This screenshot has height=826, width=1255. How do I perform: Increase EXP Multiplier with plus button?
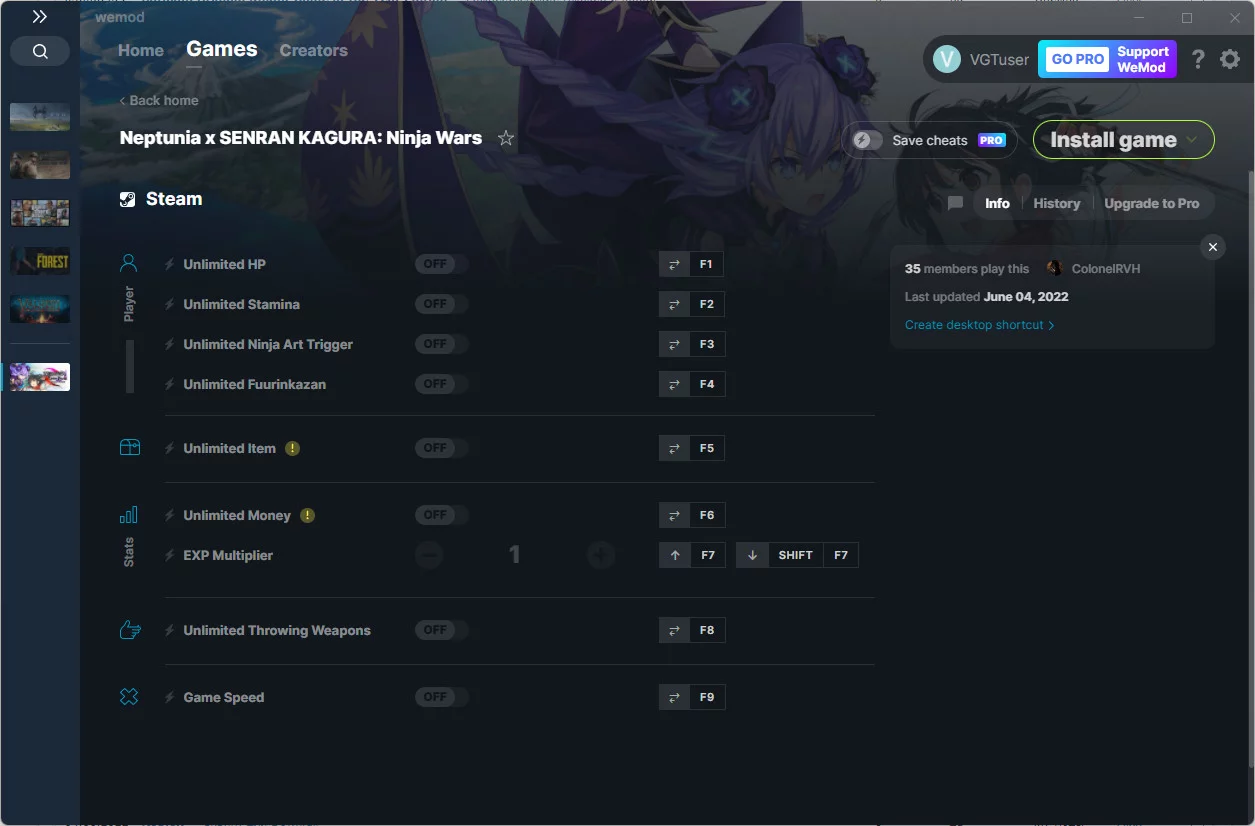pos(601,555)
